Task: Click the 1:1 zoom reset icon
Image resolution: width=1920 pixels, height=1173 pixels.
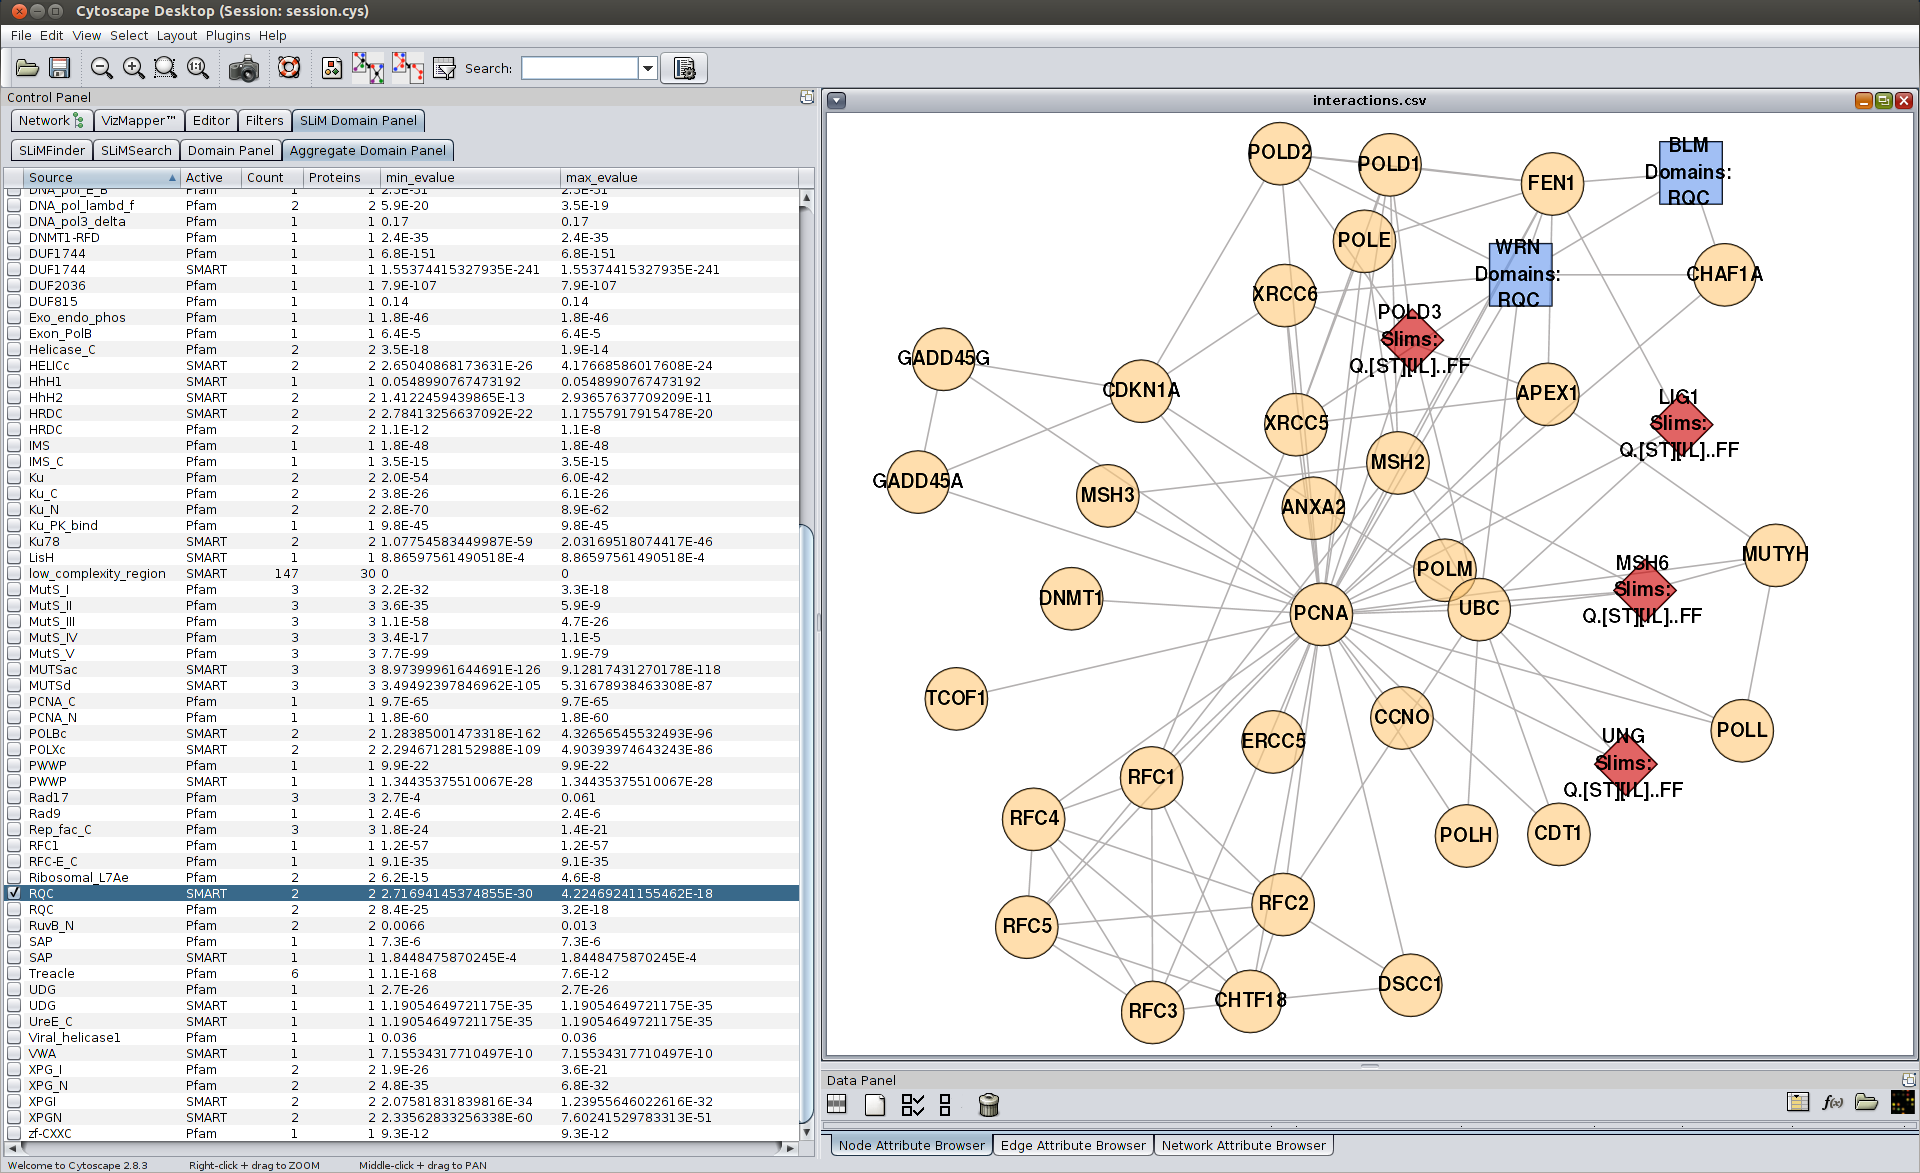Action: pyautogui.click(x=198, y=68)
